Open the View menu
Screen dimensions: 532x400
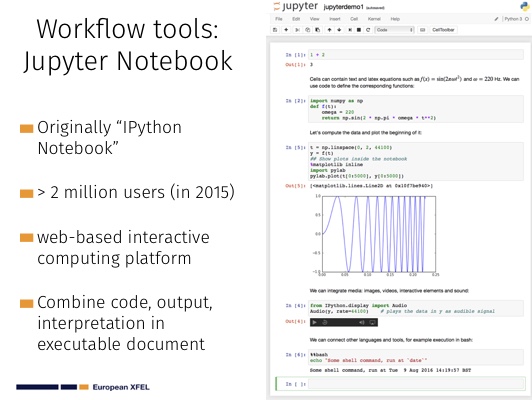pyautogui.click(x=315, y=19)
